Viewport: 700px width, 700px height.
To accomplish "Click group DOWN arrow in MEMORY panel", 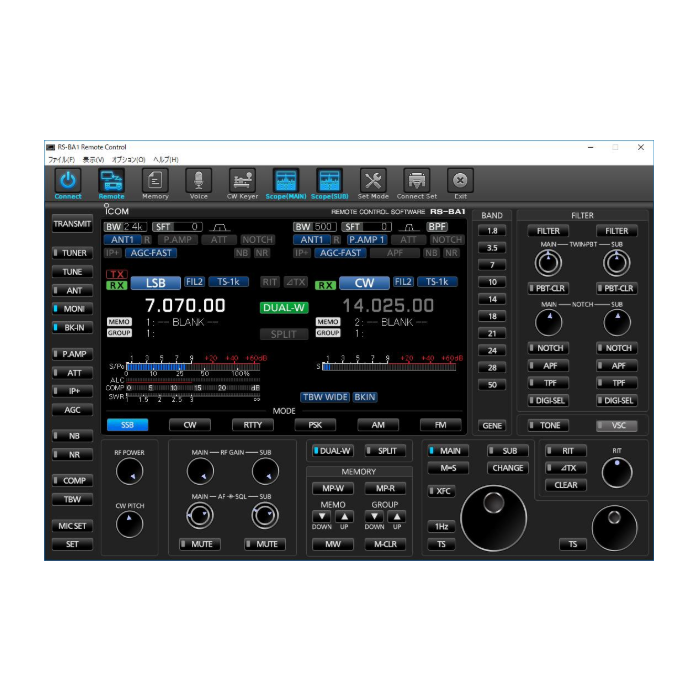I will click(374, 517).
